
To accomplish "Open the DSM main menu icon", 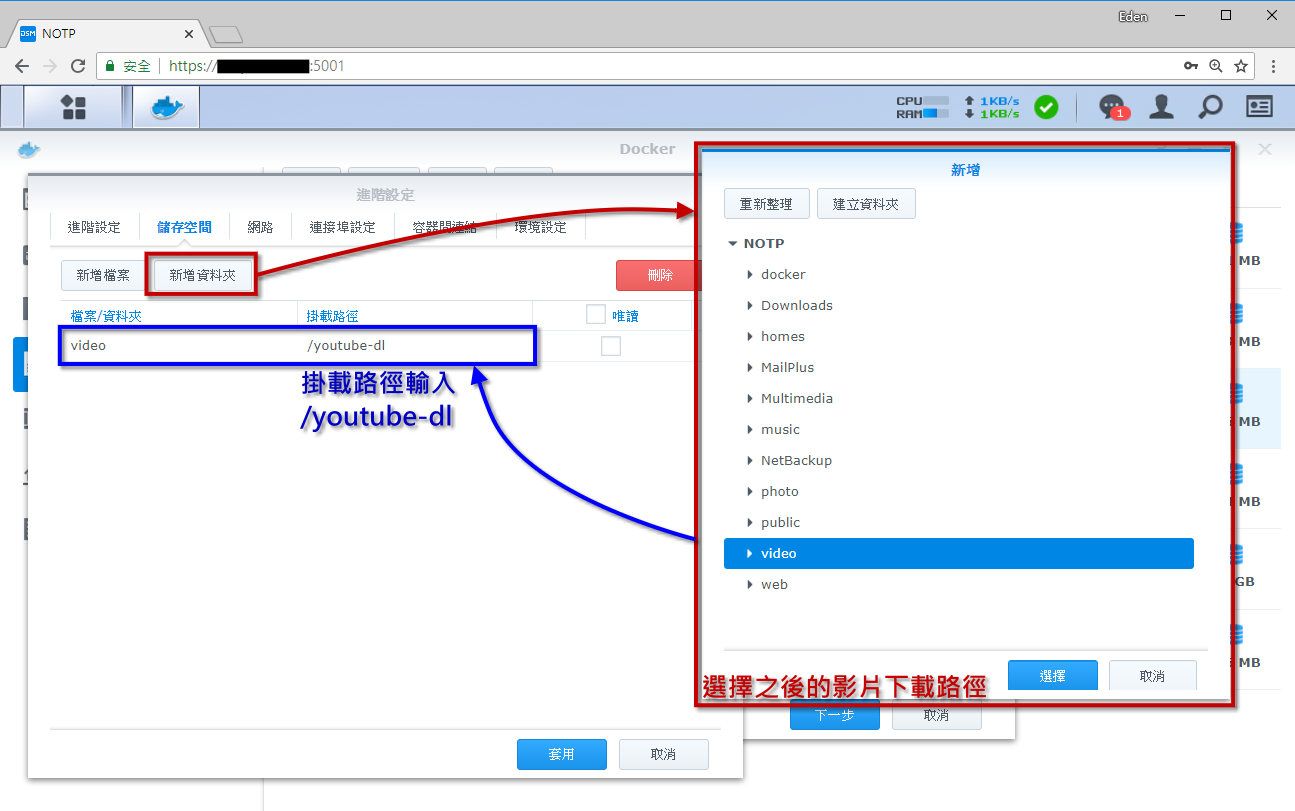I will (x=74, y=107).
